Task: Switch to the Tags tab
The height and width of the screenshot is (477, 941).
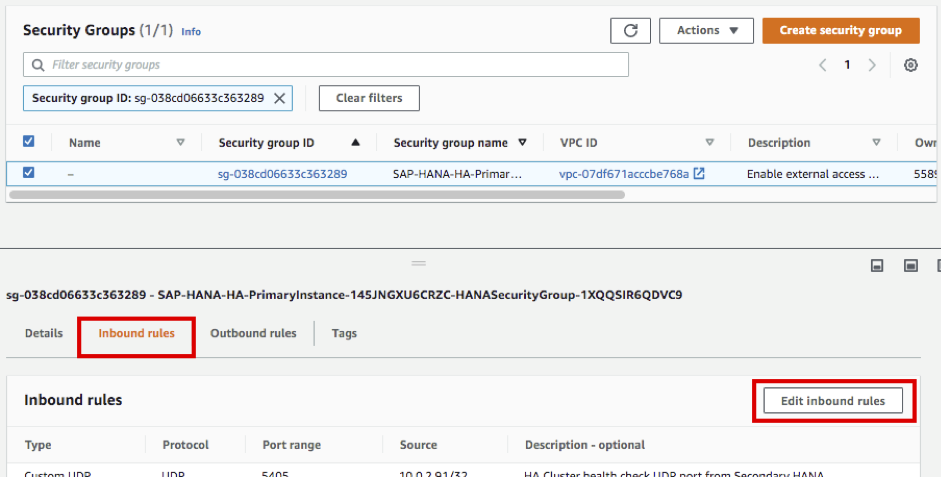Action: point(344,333)
